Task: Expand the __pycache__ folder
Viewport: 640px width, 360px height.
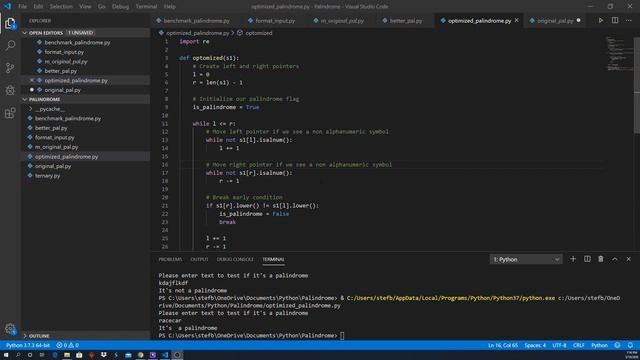Action: pyautogui.click(x=49, y=109)
